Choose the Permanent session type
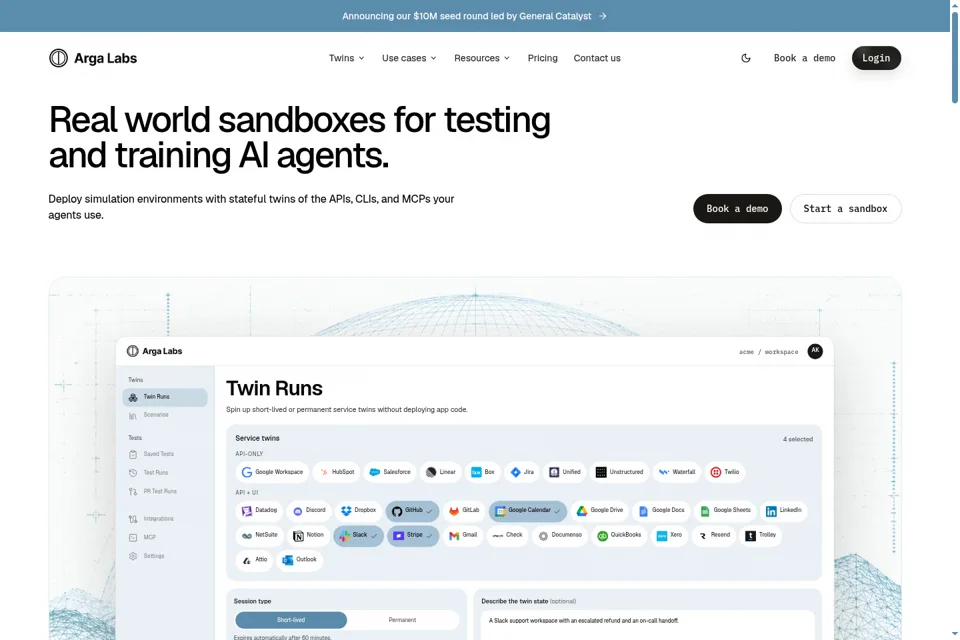Image resolution: width=960 pixels, height=640 pixels. [402, 620]
